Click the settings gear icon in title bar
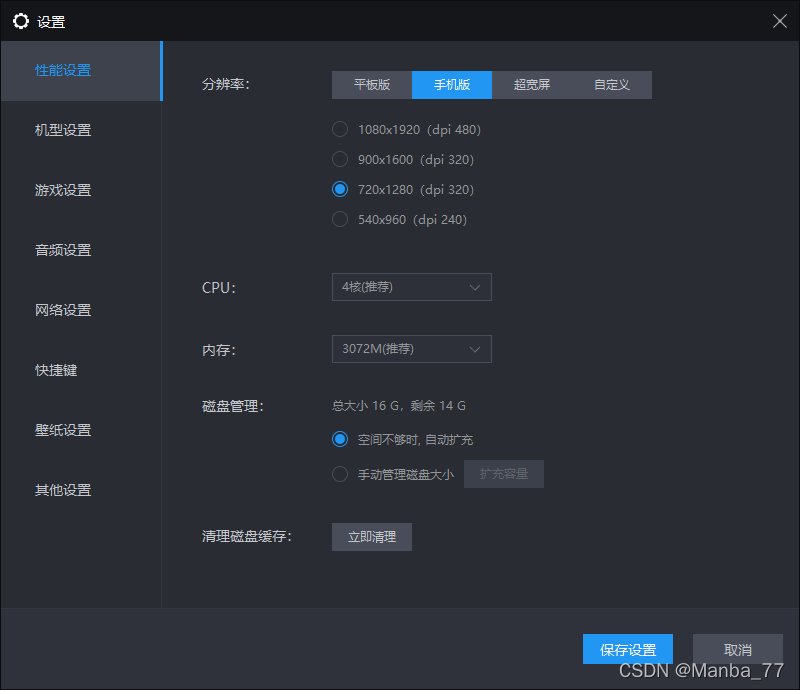The image size is (800, 690). click(x=21, y=21)
